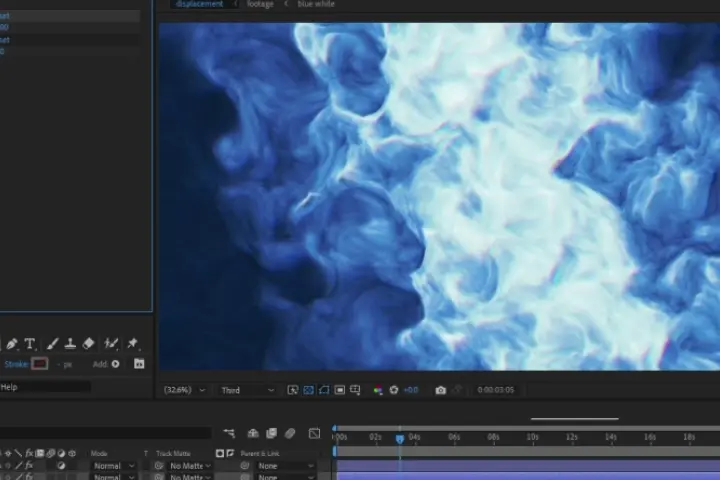The width and height of the screenshot is (720, 480).
Task: Click the Mode column header
Action: point(99,453)
